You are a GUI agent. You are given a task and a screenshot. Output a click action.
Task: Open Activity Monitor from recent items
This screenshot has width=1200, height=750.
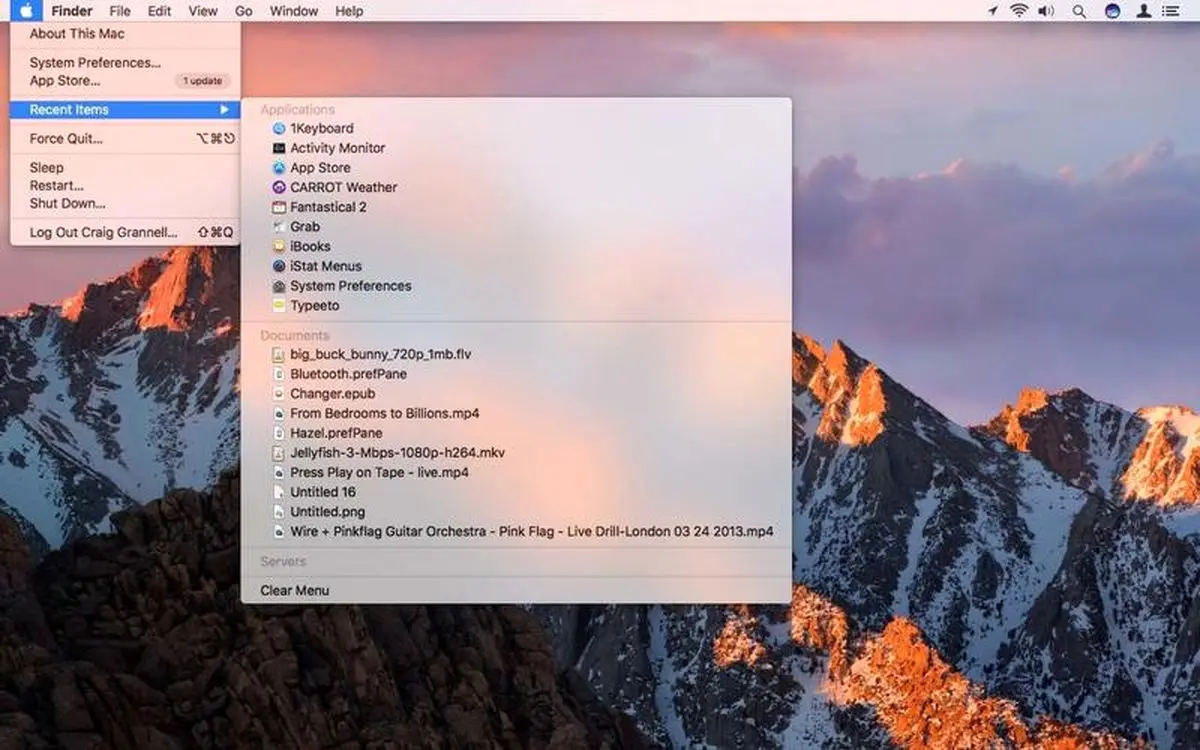(x=337, y=148)
